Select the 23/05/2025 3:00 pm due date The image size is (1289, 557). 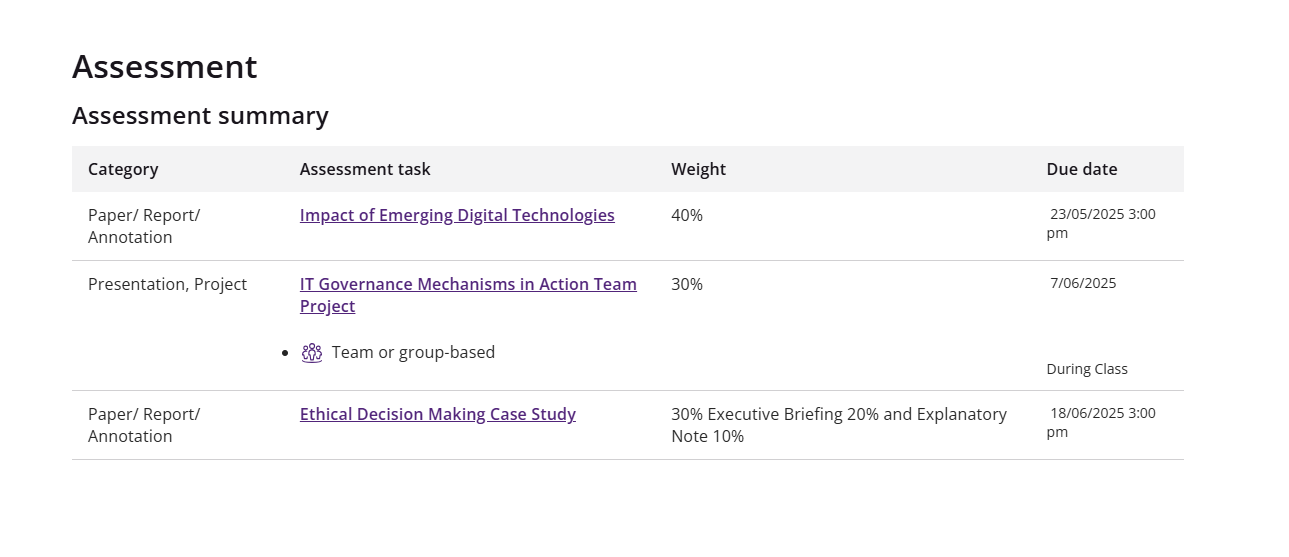pos(1101,223)
